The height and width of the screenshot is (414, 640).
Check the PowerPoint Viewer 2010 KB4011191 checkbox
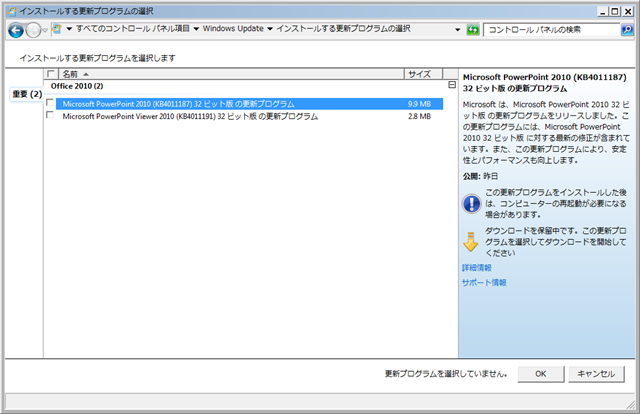tap(50, 115)
